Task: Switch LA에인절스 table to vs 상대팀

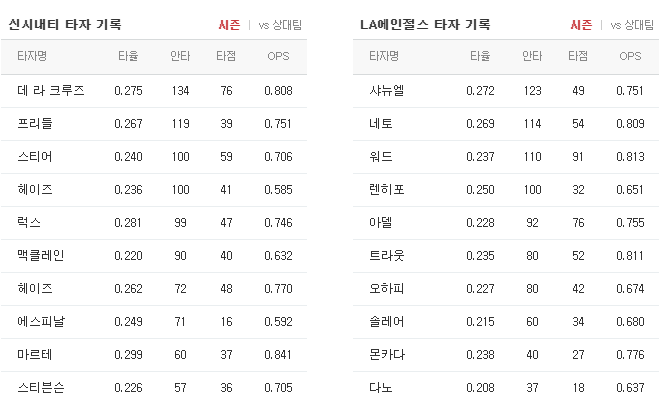Action: coord(632,25)
